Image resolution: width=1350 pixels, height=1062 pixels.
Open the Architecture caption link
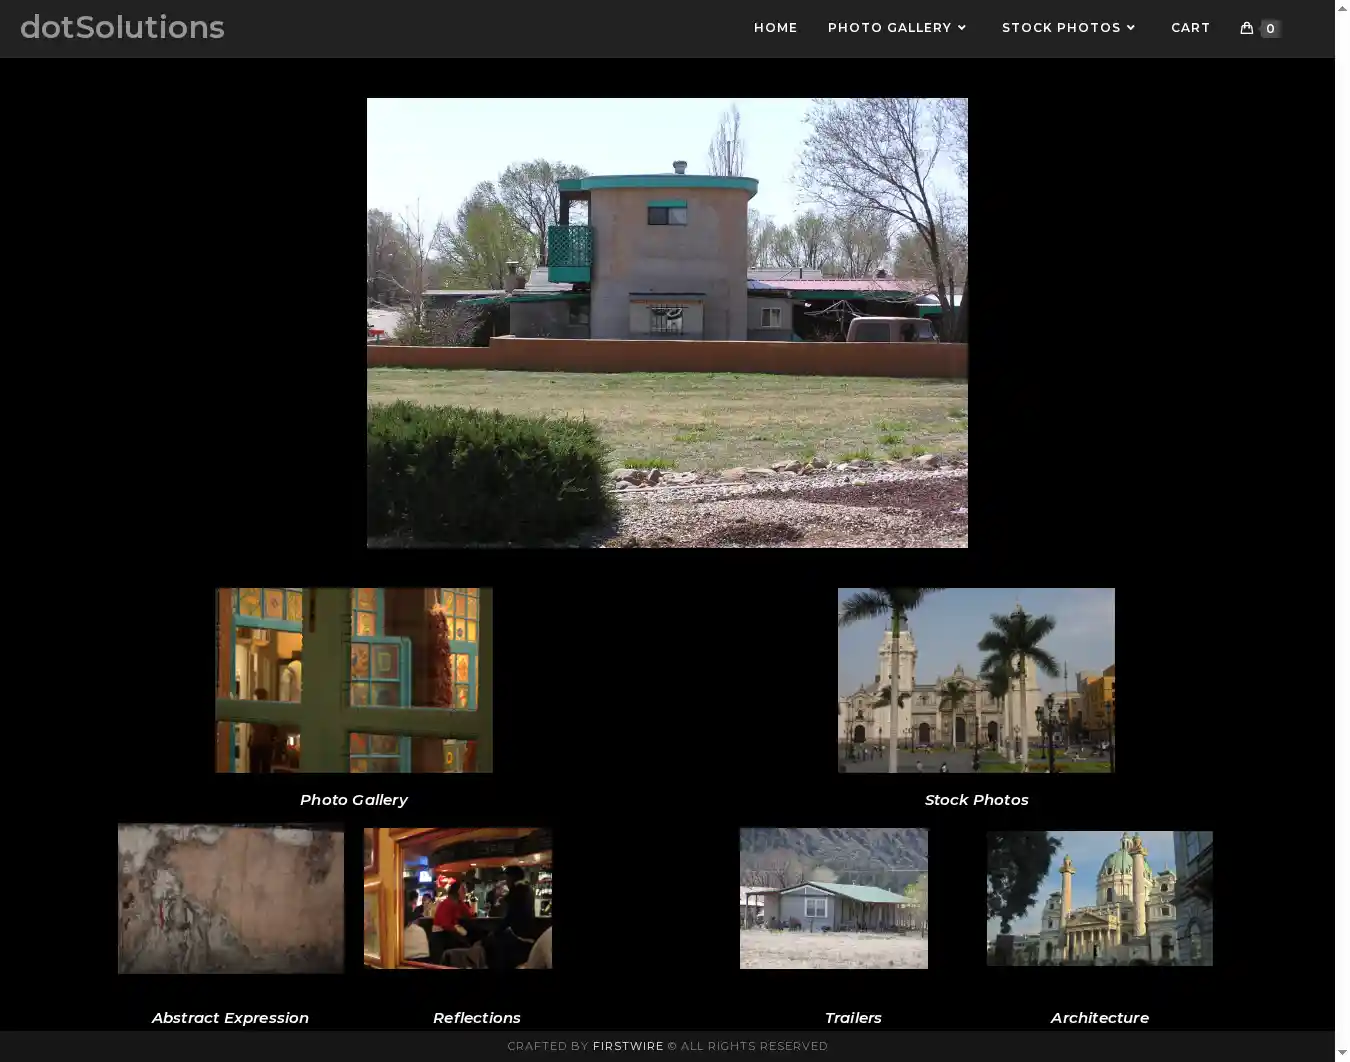(1099, 1018)
